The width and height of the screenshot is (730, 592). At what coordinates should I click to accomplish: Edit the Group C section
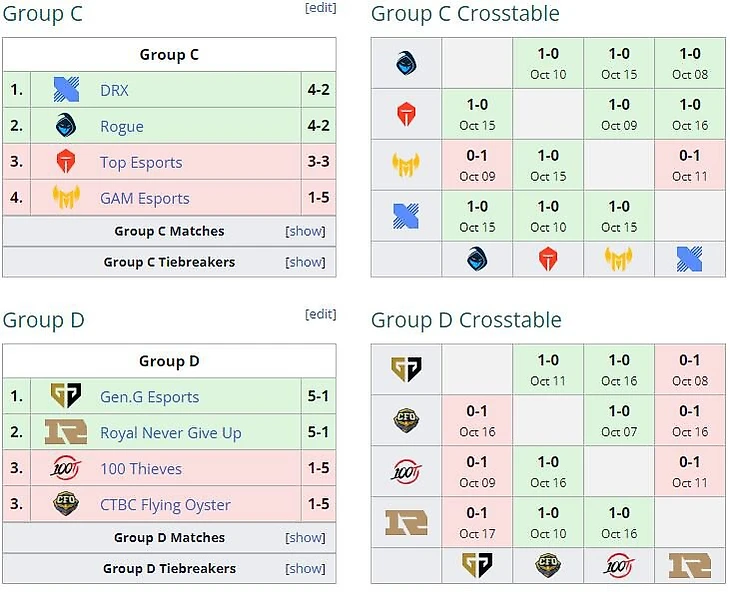(320, 8)
